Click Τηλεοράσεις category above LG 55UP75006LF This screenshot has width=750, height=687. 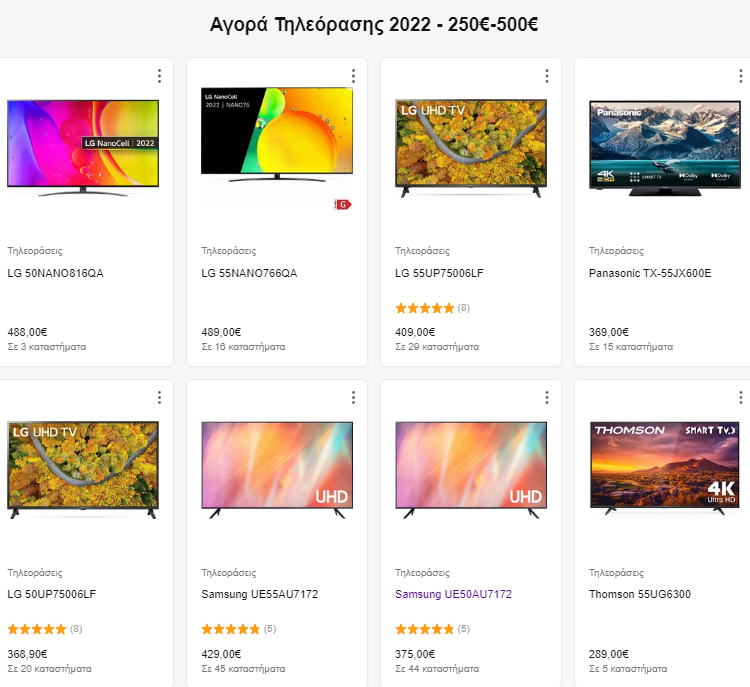click(x=422, y=251)
